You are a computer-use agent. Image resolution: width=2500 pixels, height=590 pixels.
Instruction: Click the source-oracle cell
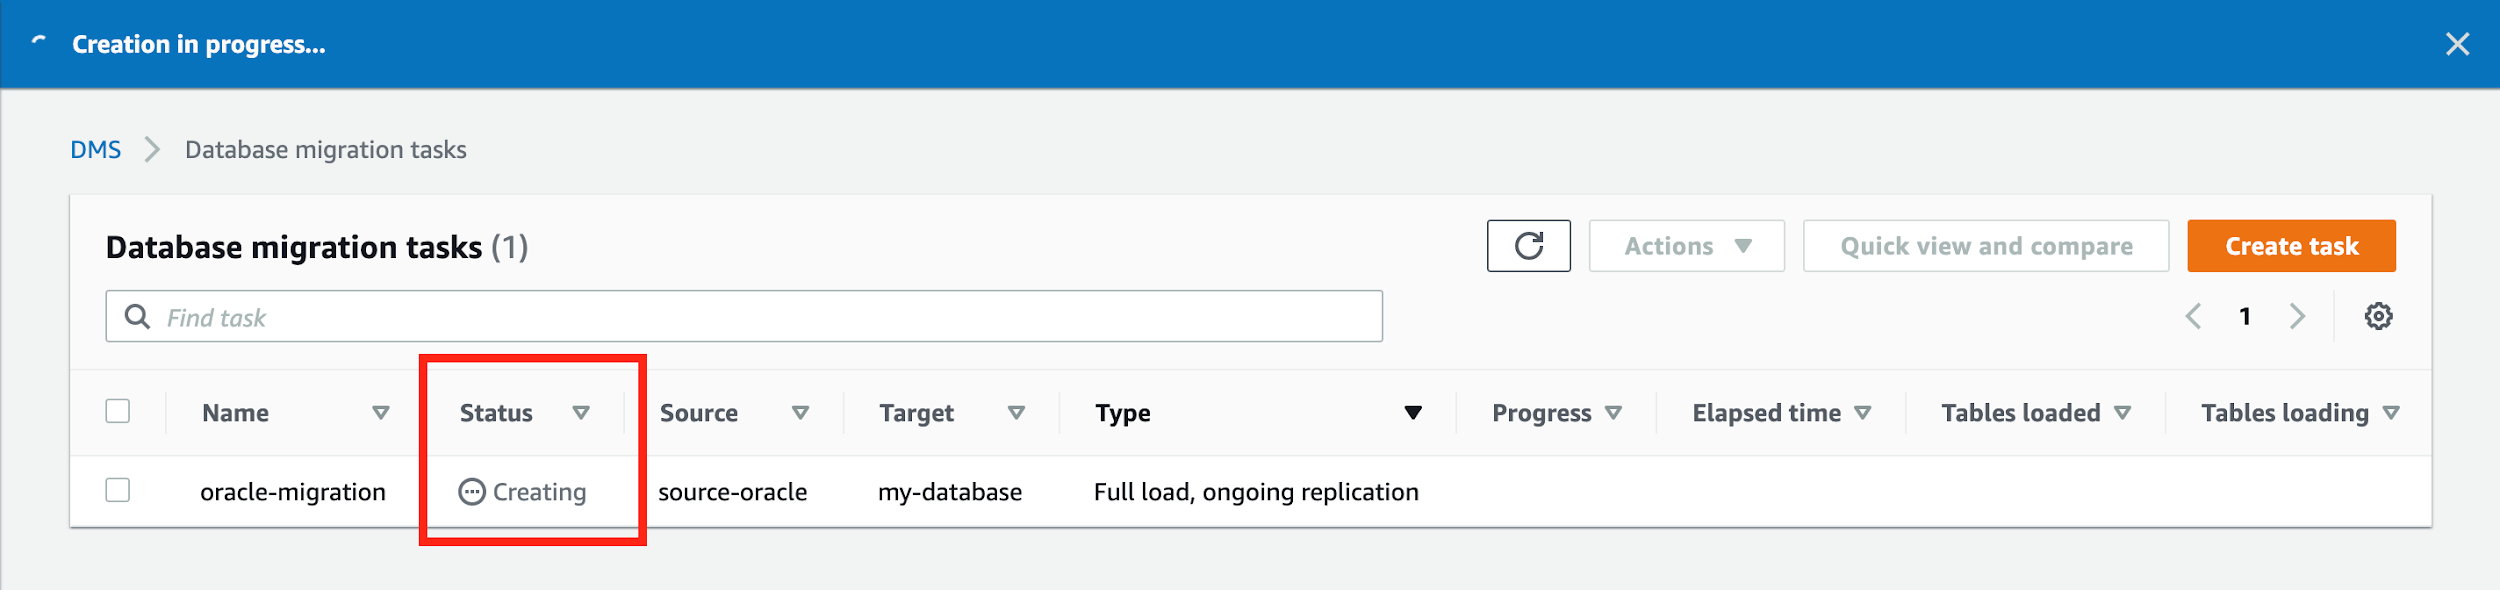click(x=732, y=492)
